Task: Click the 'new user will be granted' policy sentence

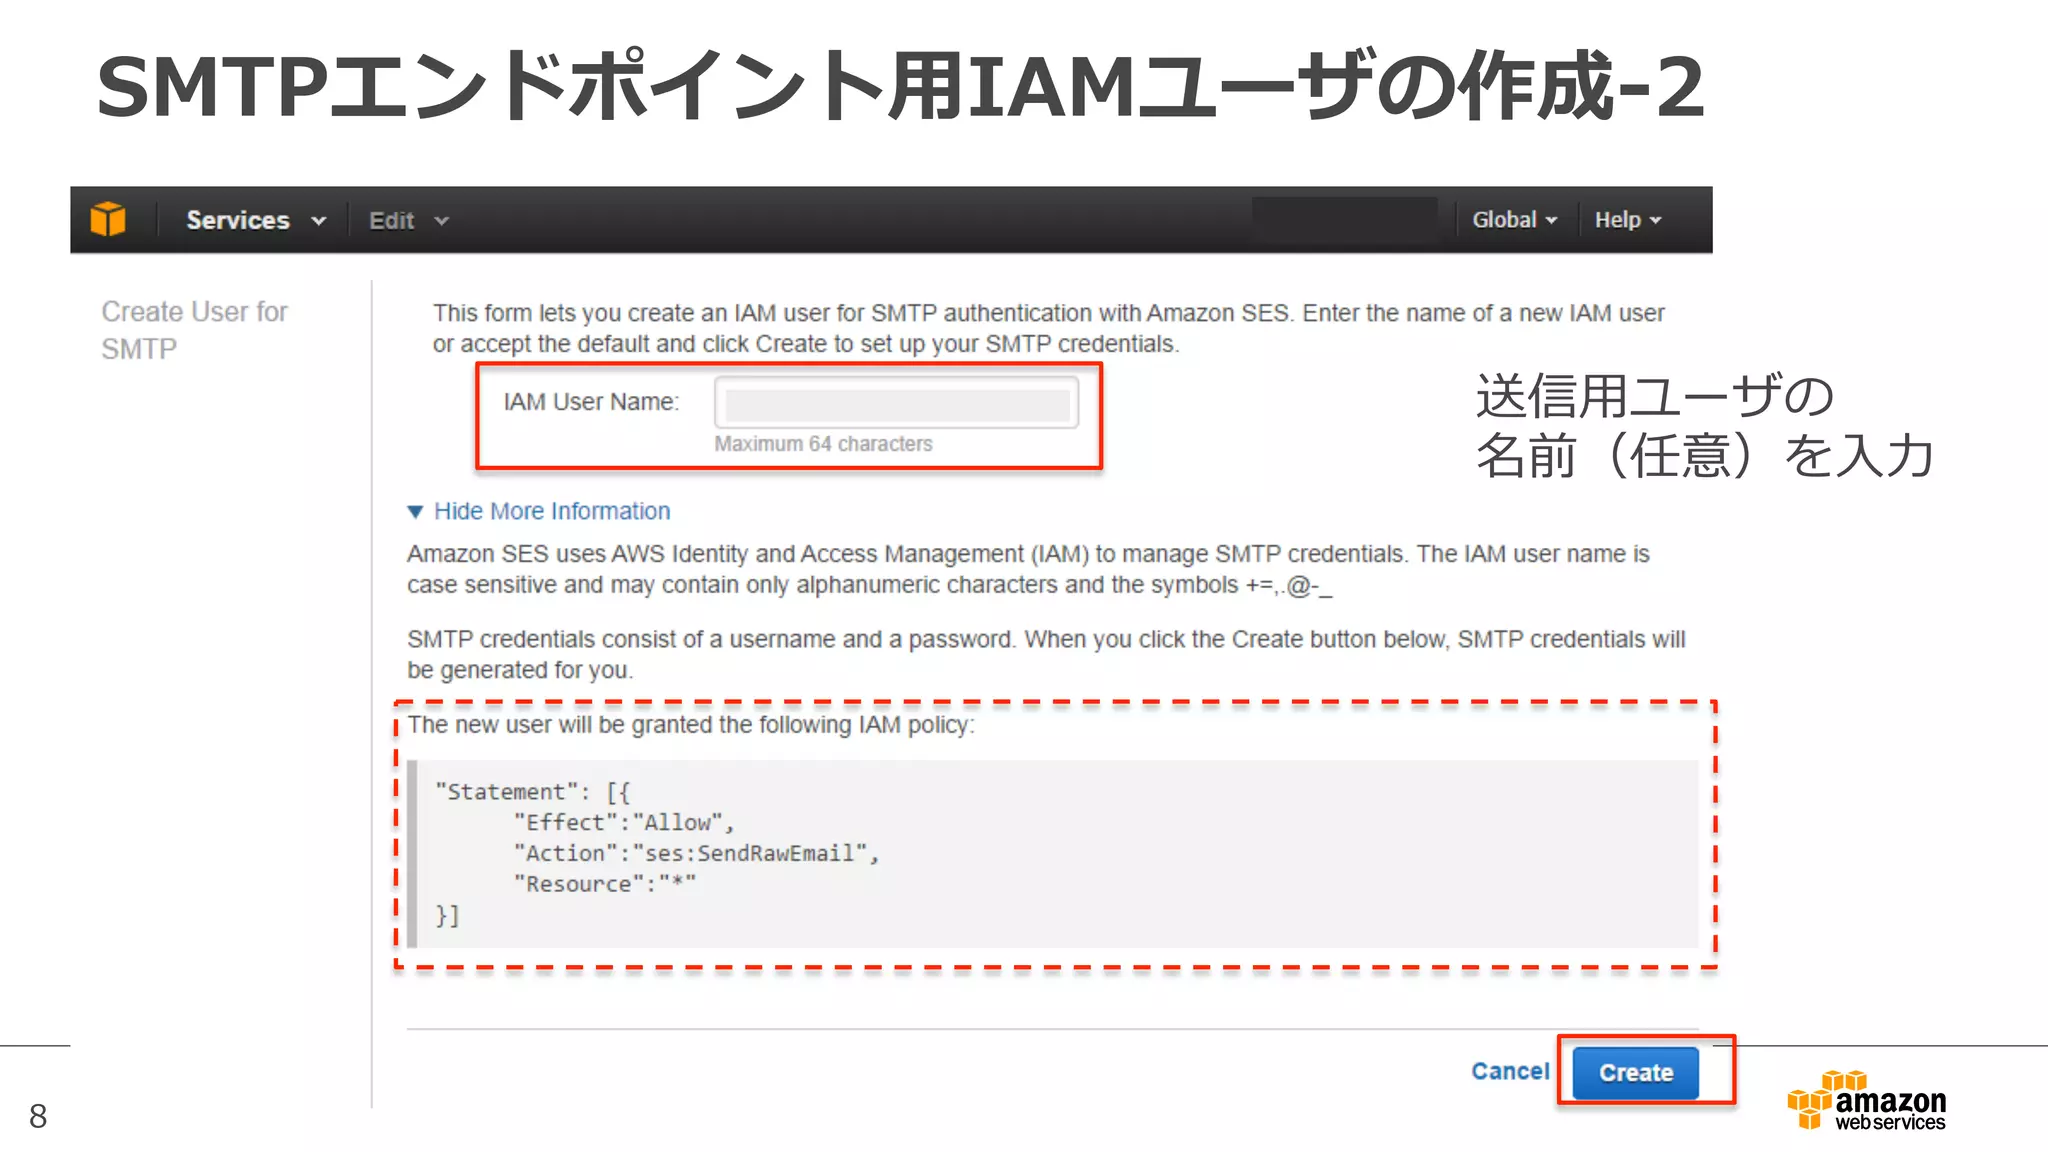Action: click(x=690, y=725)
